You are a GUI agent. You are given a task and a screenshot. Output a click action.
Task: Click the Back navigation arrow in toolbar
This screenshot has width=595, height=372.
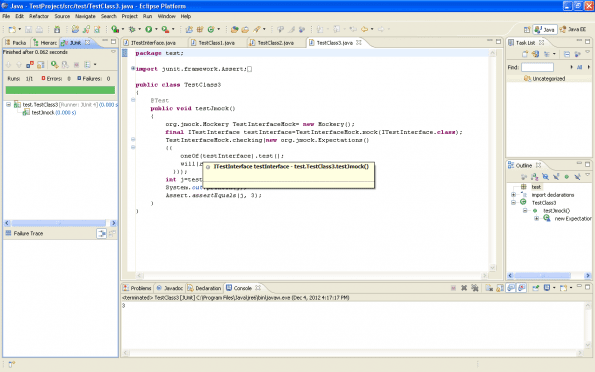[364, 29]
